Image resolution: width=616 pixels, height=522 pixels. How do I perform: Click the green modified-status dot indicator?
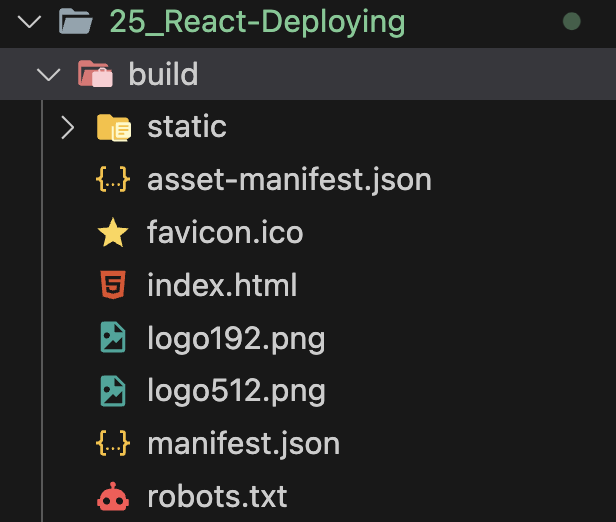click(x=572, y=21)
